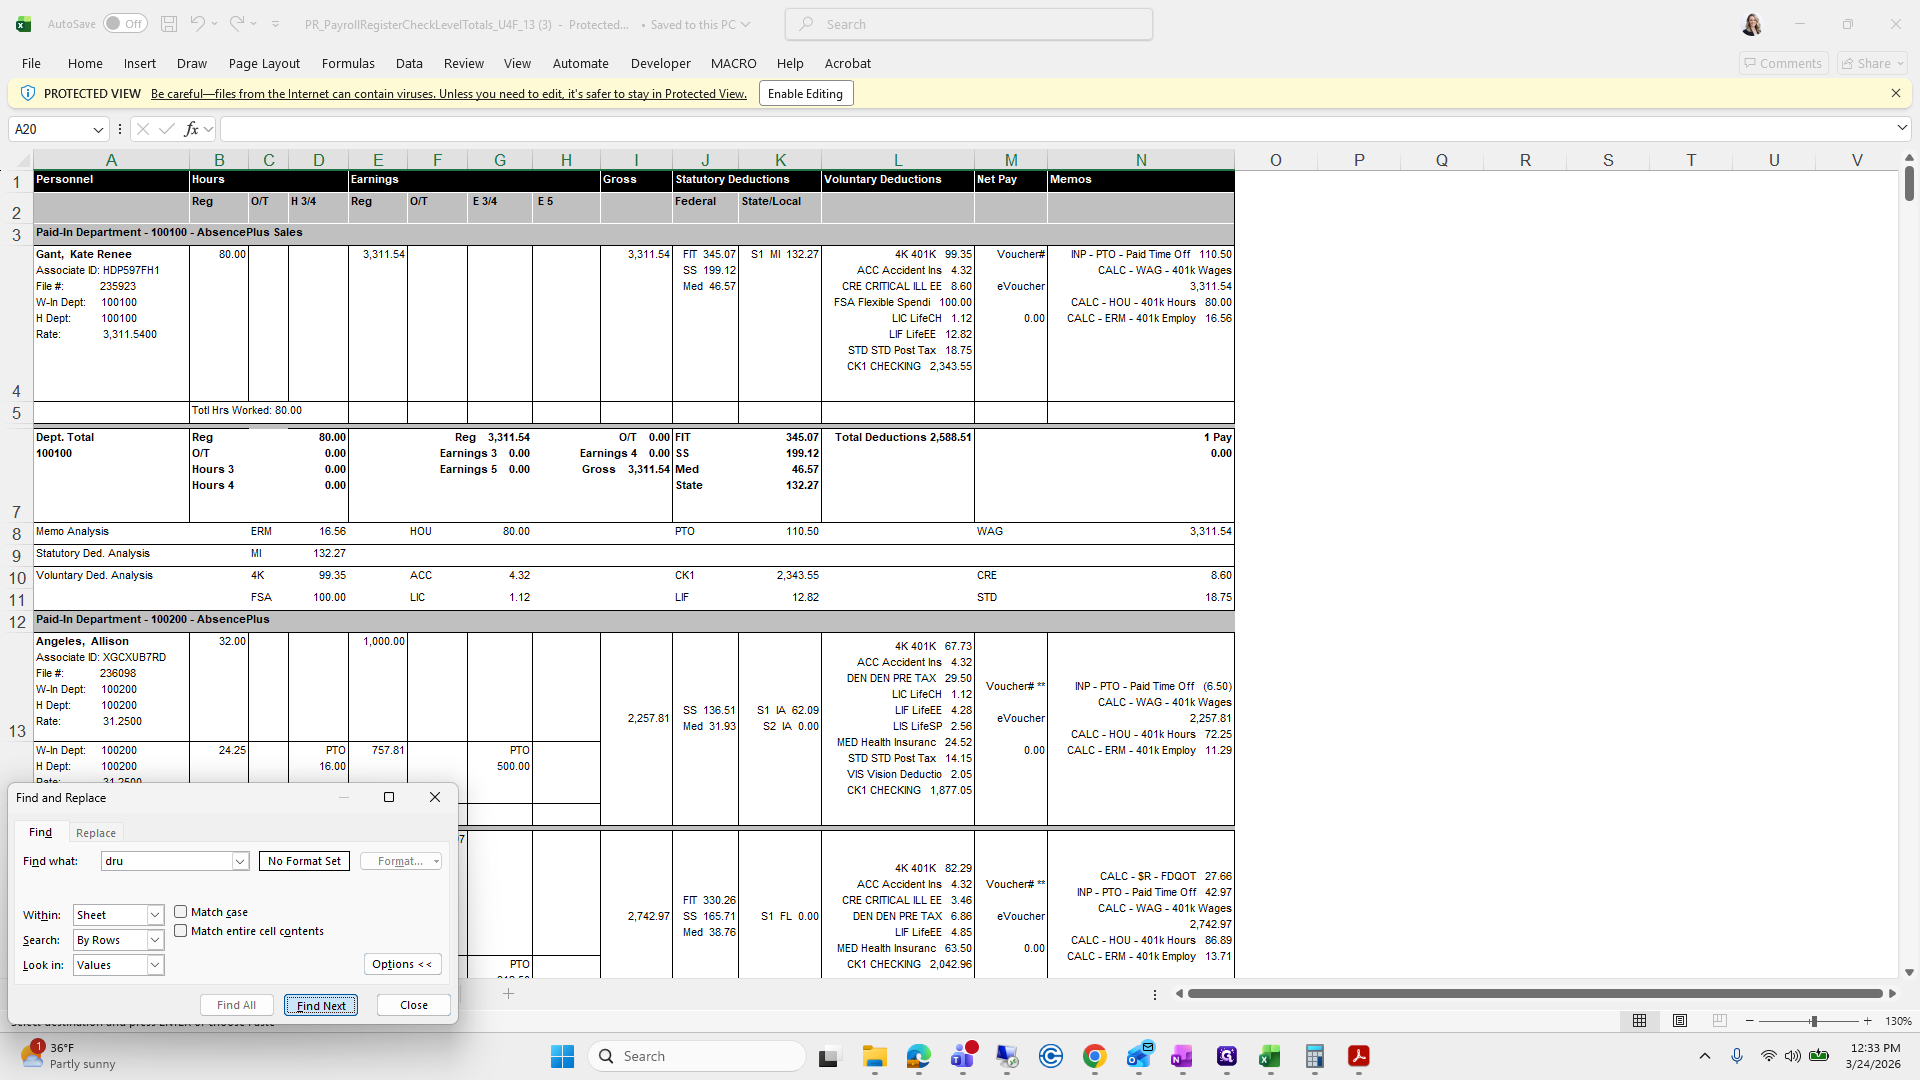Dismiss the Protected View warning bar
Screen dimensions: 1920x1080
click(1895, 93)
